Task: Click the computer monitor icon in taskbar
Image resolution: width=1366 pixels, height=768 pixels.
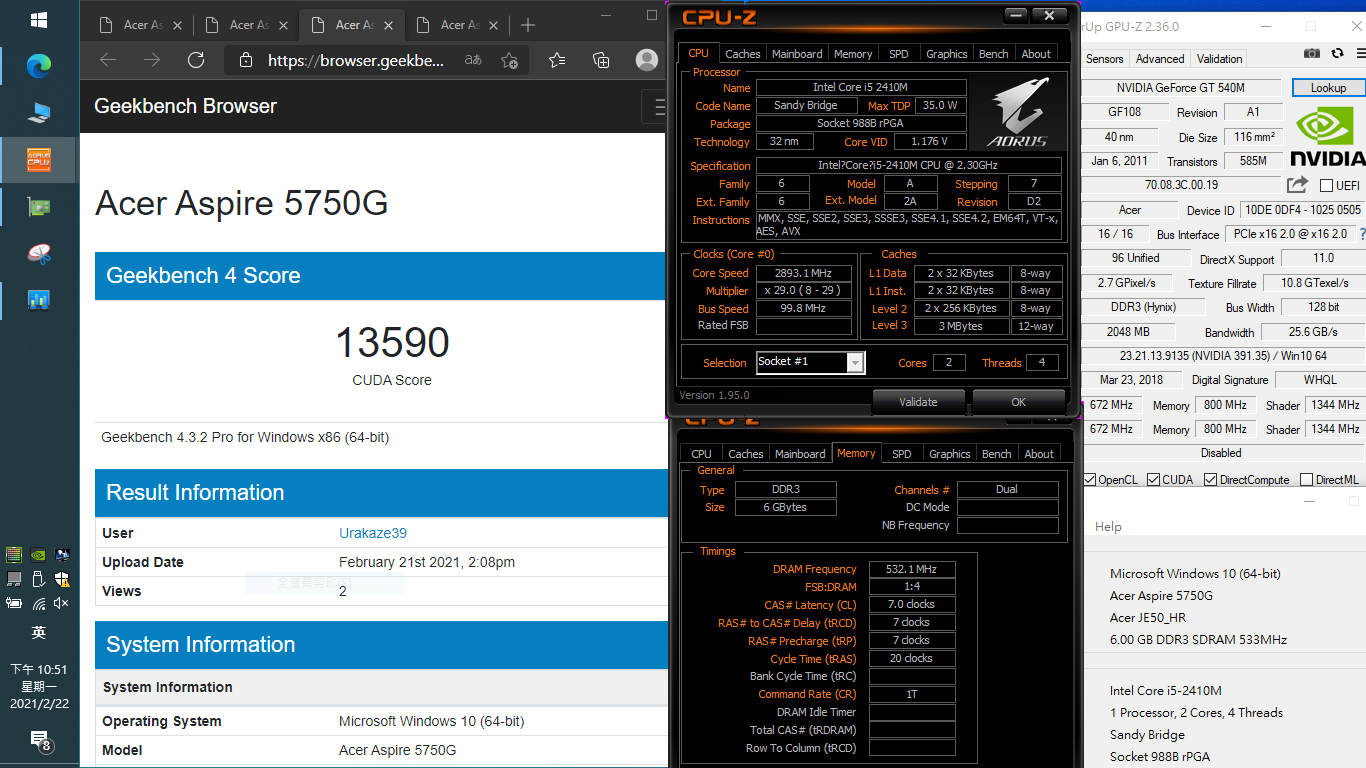Action: (x=39, y=113)
